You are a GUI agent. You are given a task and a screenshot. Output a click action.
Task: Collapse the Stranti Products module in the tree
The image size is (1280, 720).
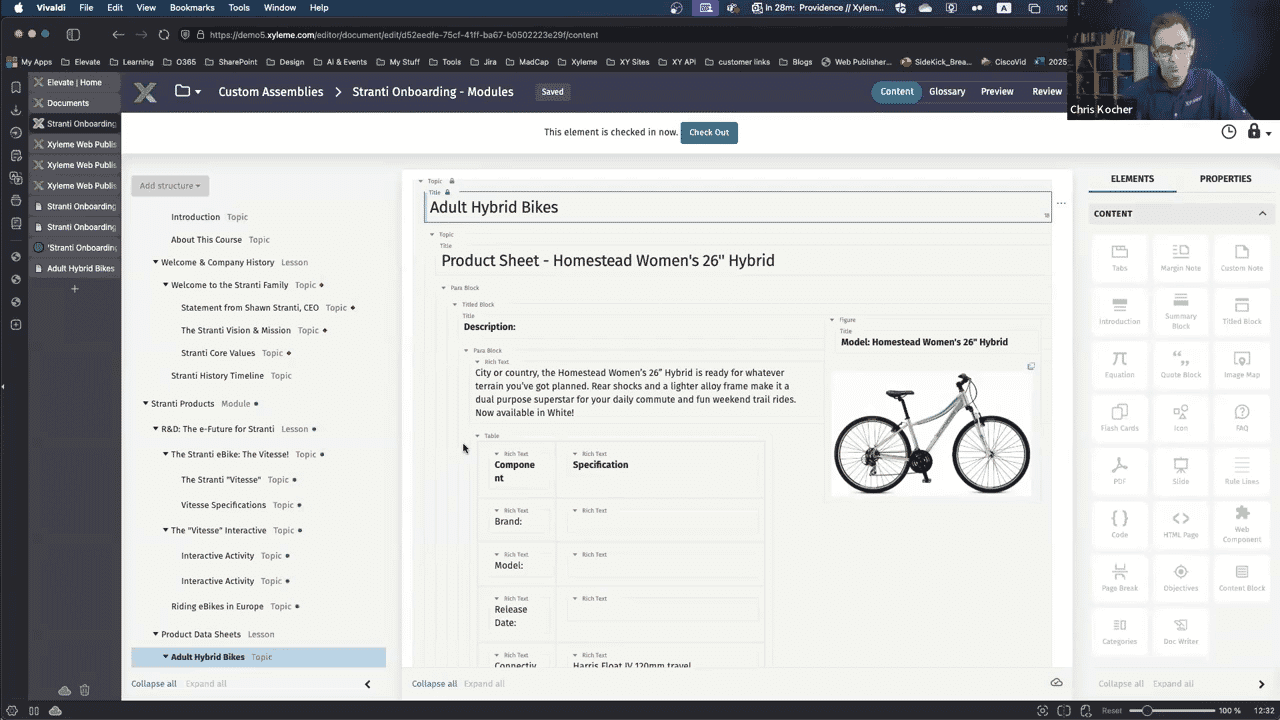[x=145, y=404]
